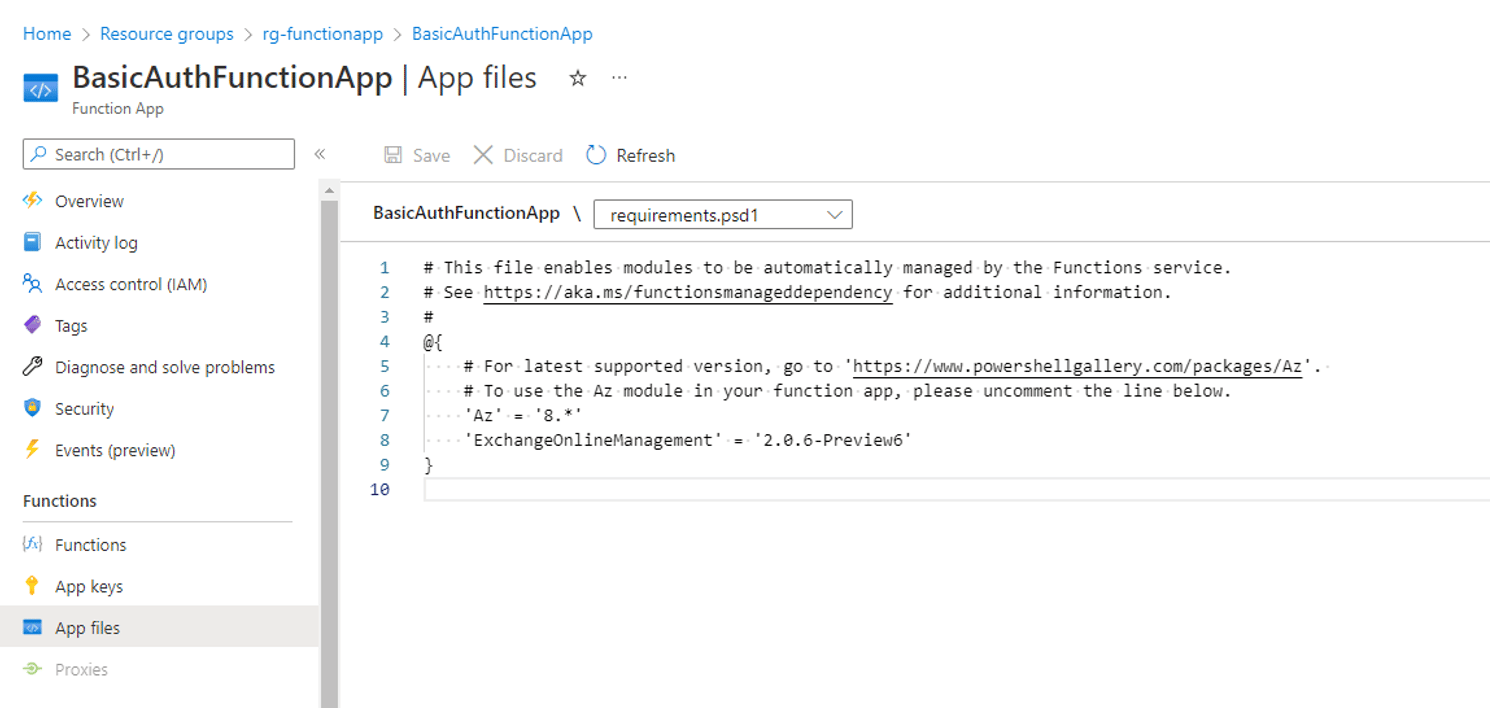Click the App keys key icon
The image size is (1490, 708).
point(33,586)
